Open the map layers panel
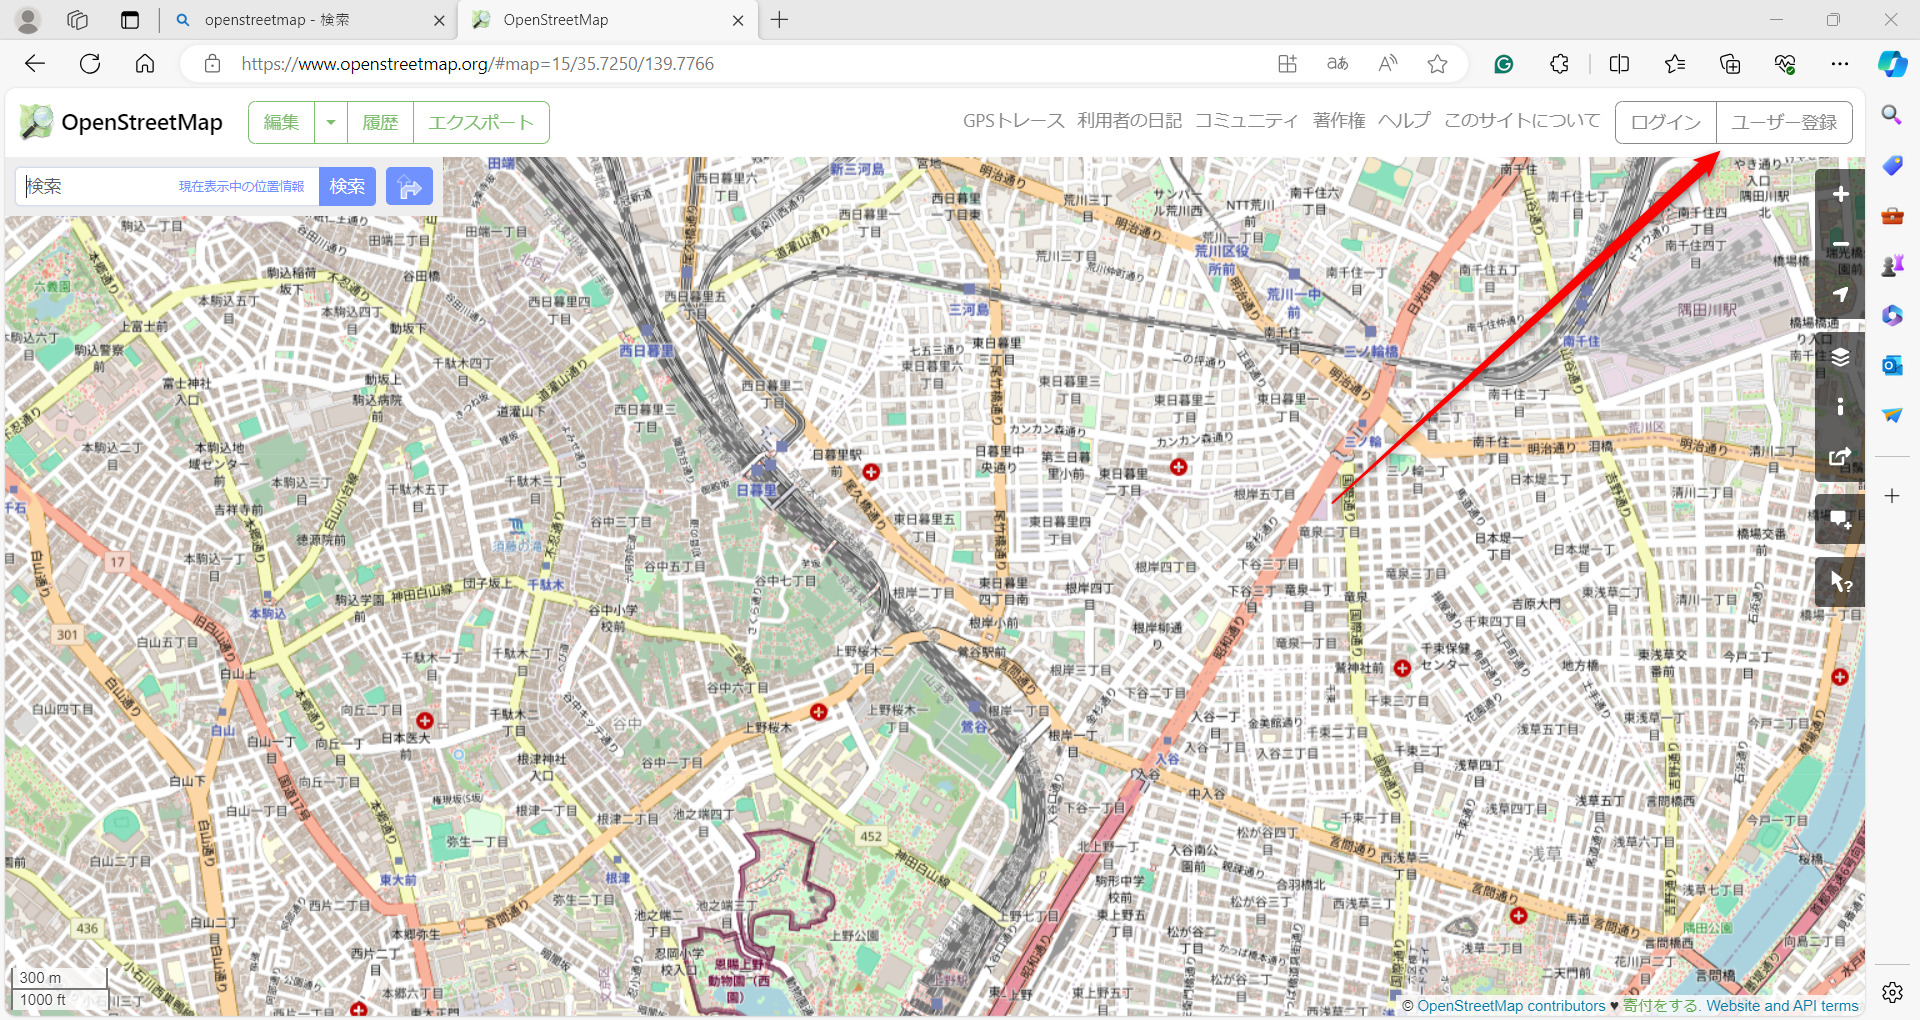The height and width of the screenshot is (1020, 1920). tap(1839, 356)
